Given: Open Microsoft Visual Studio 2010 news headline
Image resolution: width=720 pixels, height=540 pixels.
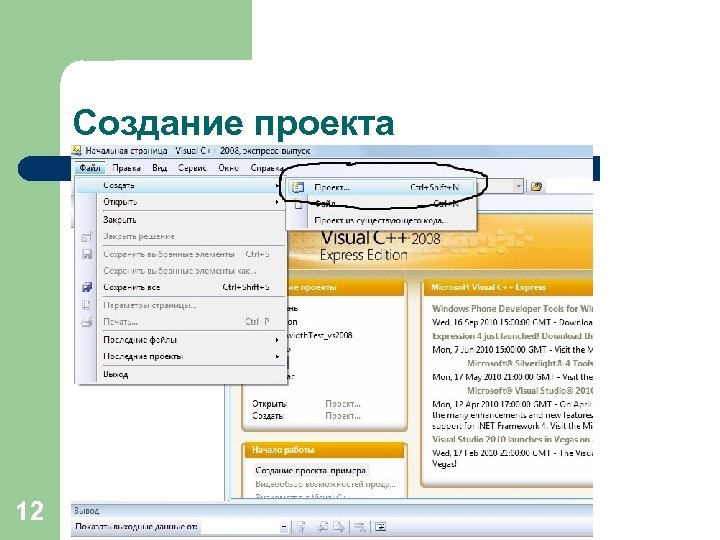Looking at the screenshot, I should pyautogui.click(x=529, y=391).
